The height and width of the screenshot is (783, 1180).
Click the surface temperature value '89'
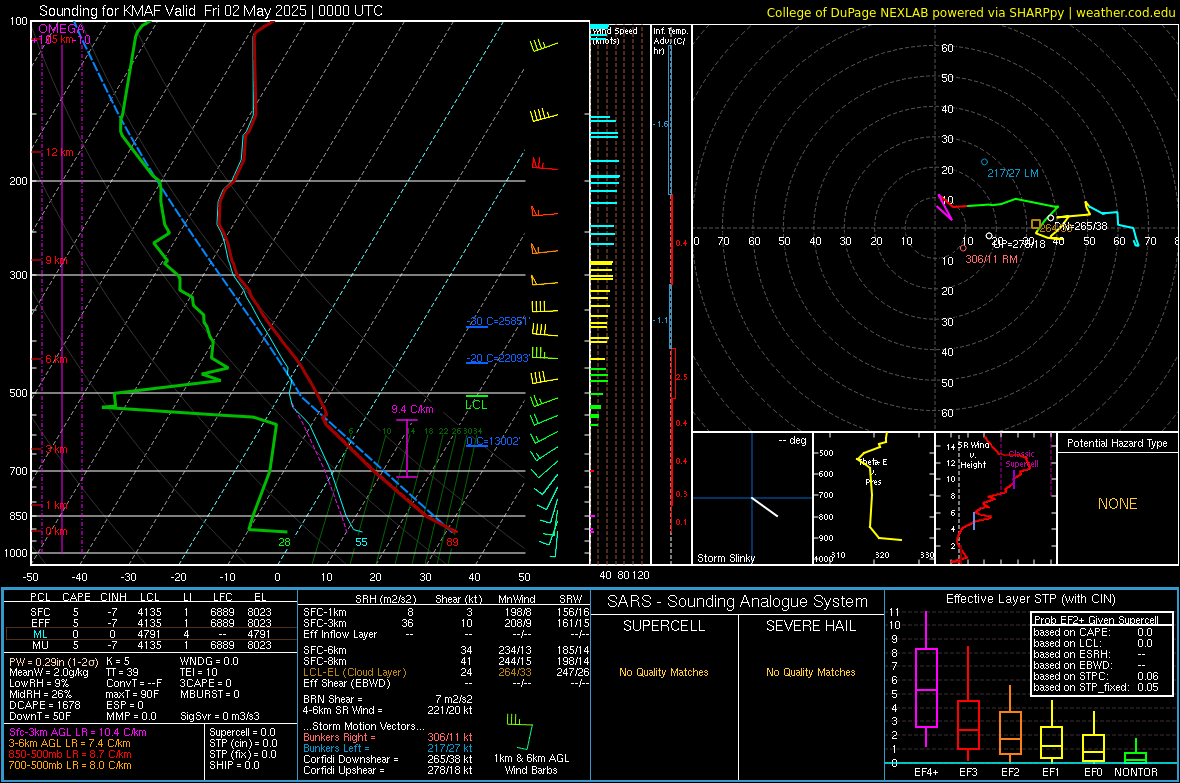pyautogui.click(x=452, y=542)
